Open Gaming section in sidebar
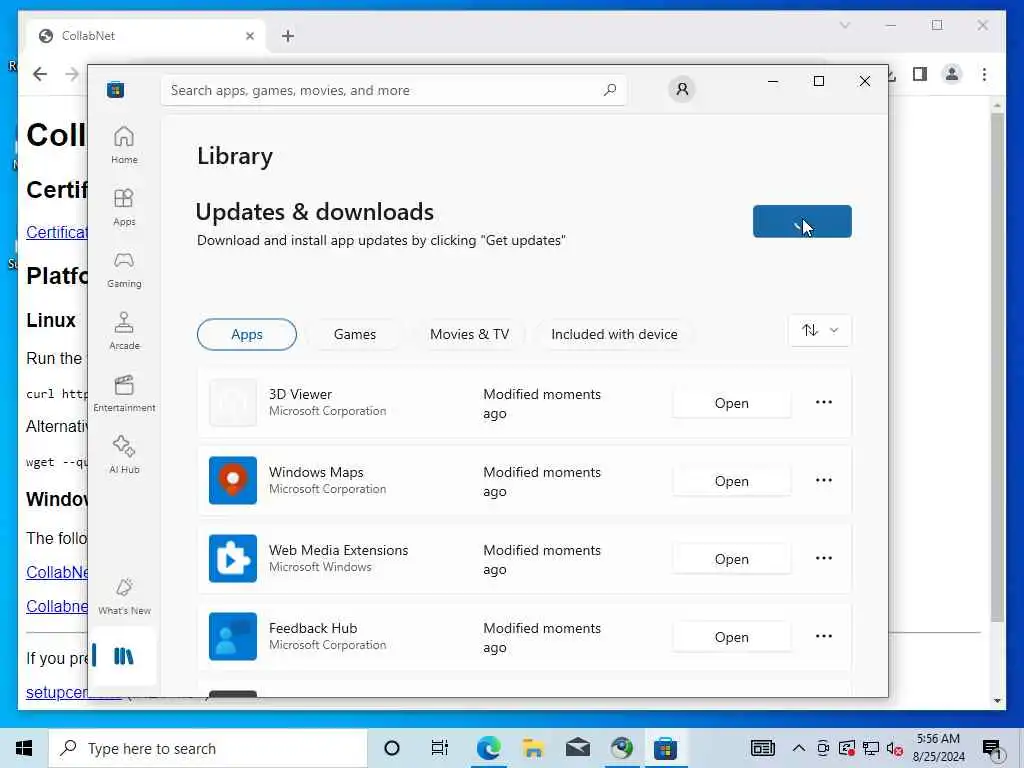The height and width of the screenshot is (768, 1024). pyautogui.click(x=123, y=269)
